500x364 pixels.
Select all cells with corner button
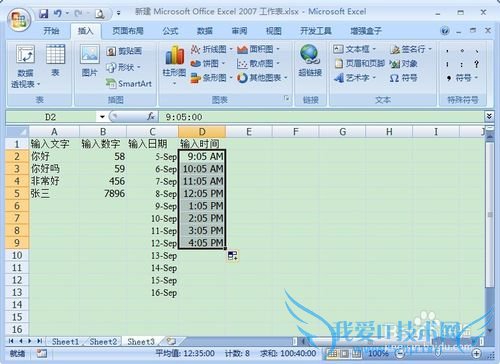[x=17, y=132]
